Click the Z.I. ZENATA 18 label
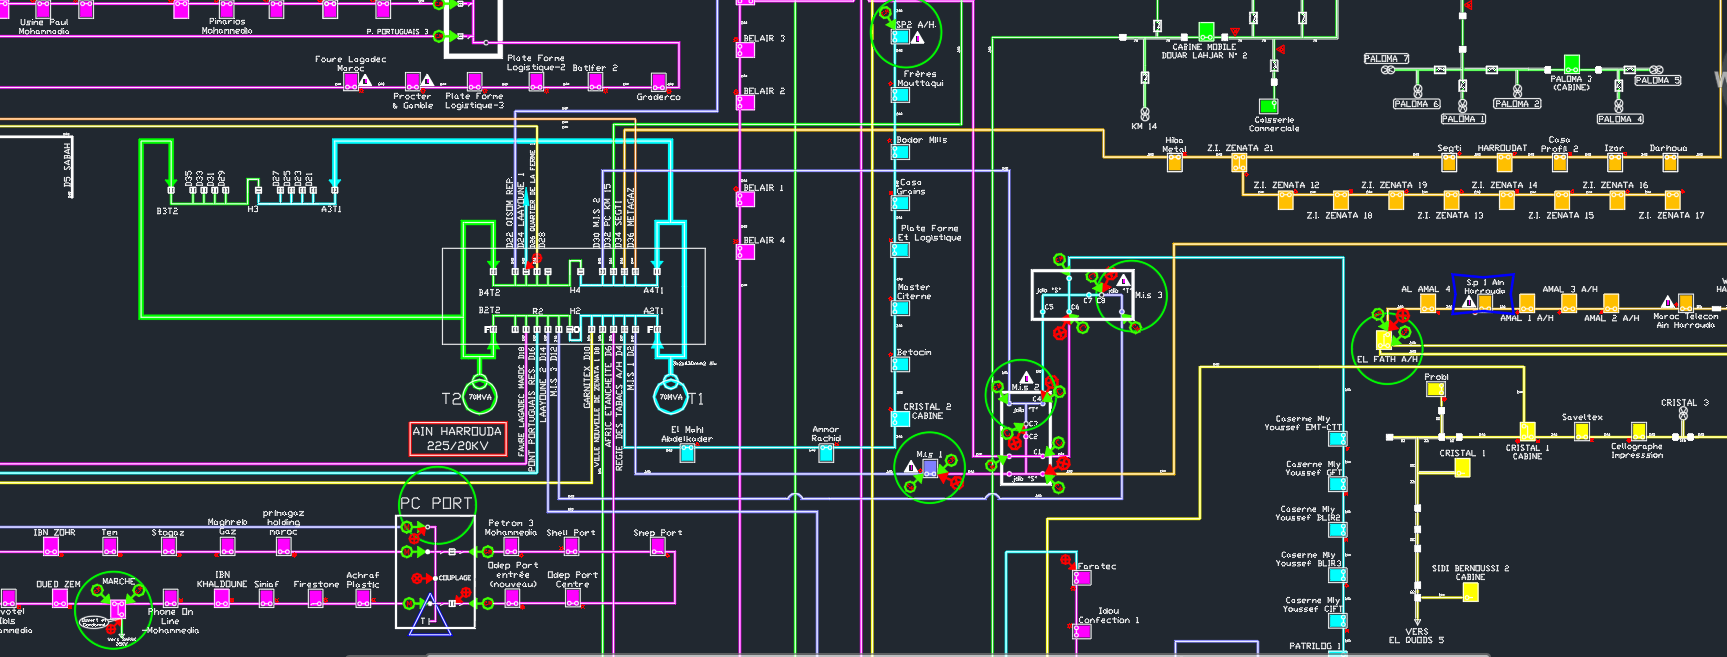 point(1339,215)
